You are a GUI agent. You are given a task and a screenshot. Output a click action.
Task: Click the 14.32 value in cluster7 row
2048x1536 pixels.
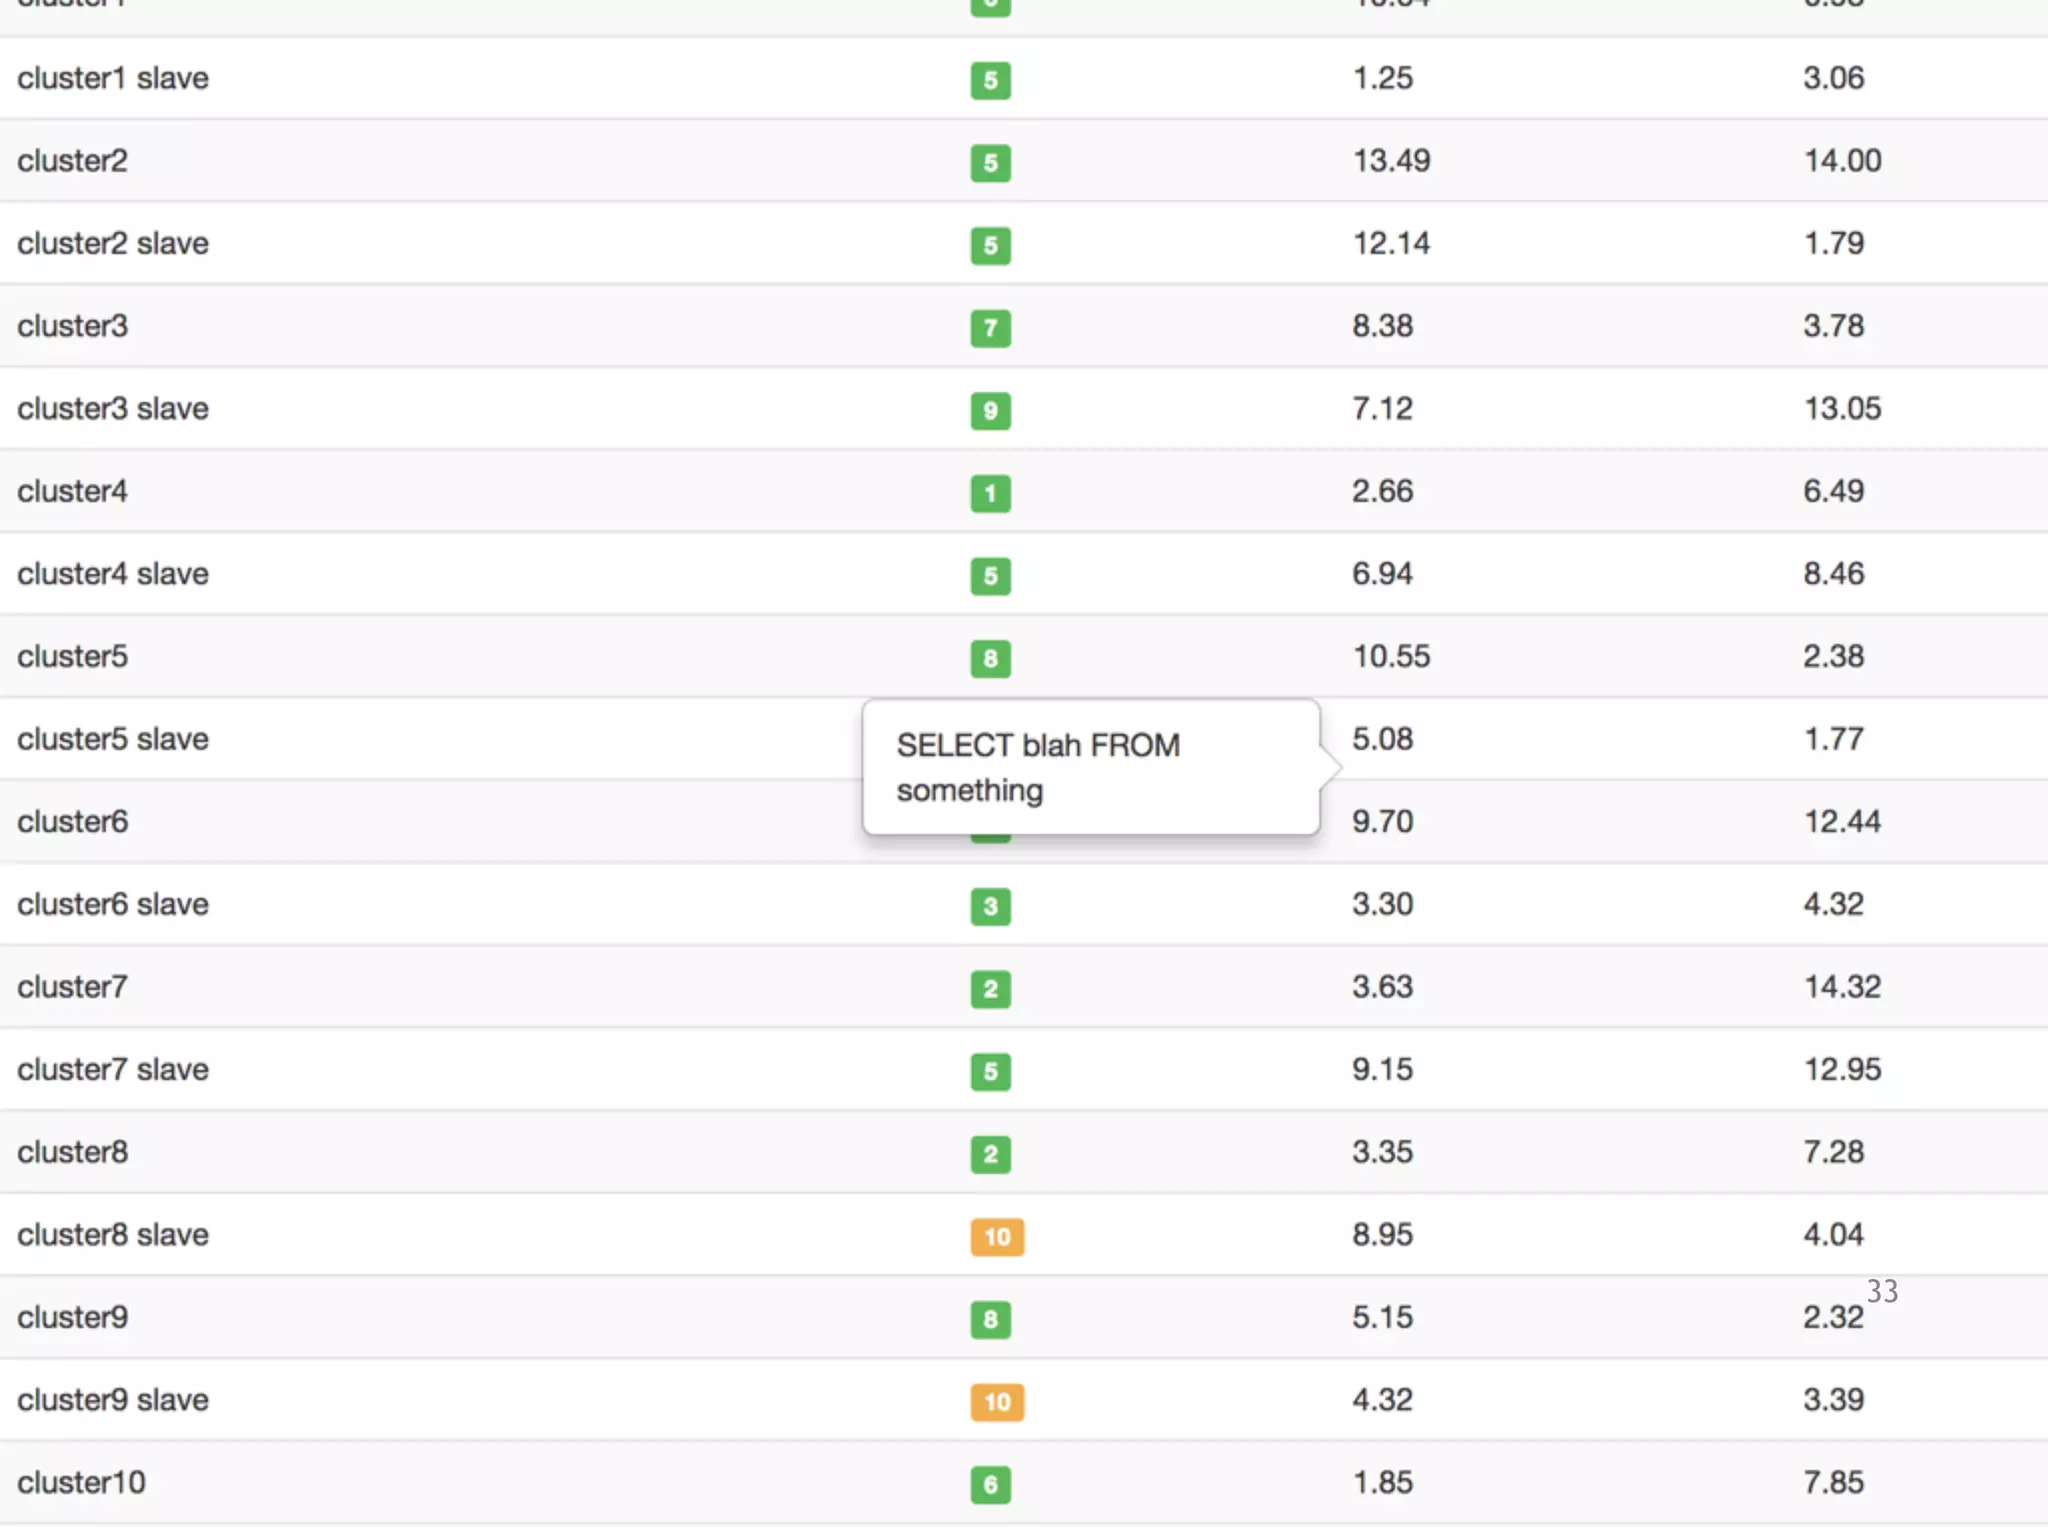tap(1842, 987)
